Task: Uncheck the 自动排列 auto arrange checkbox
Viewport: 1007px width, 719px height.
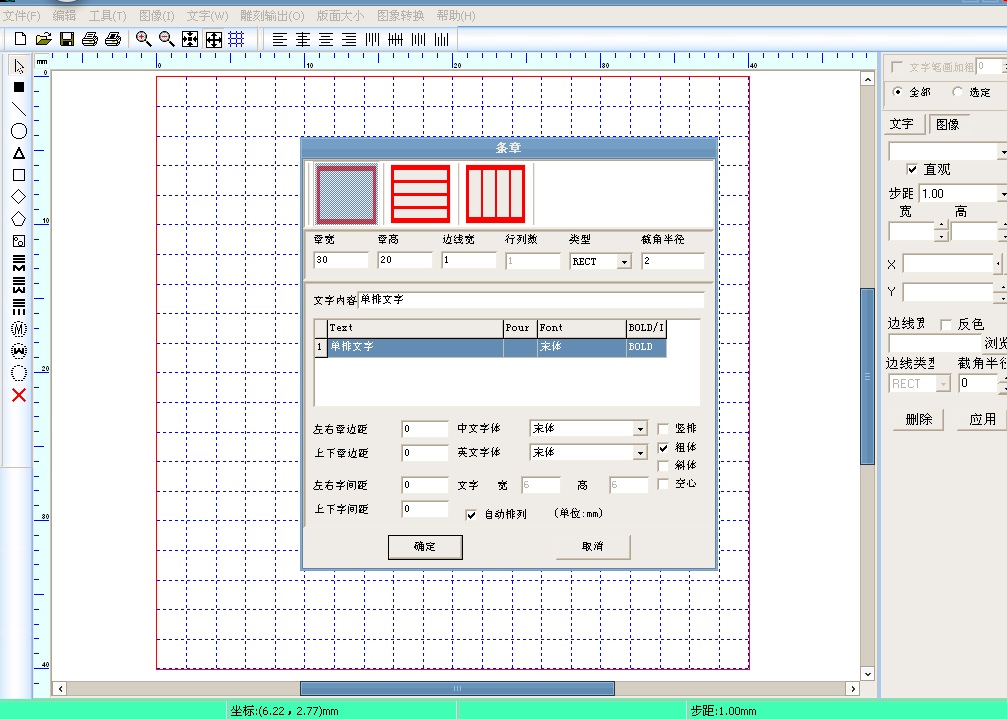Action: pos(471,515)
